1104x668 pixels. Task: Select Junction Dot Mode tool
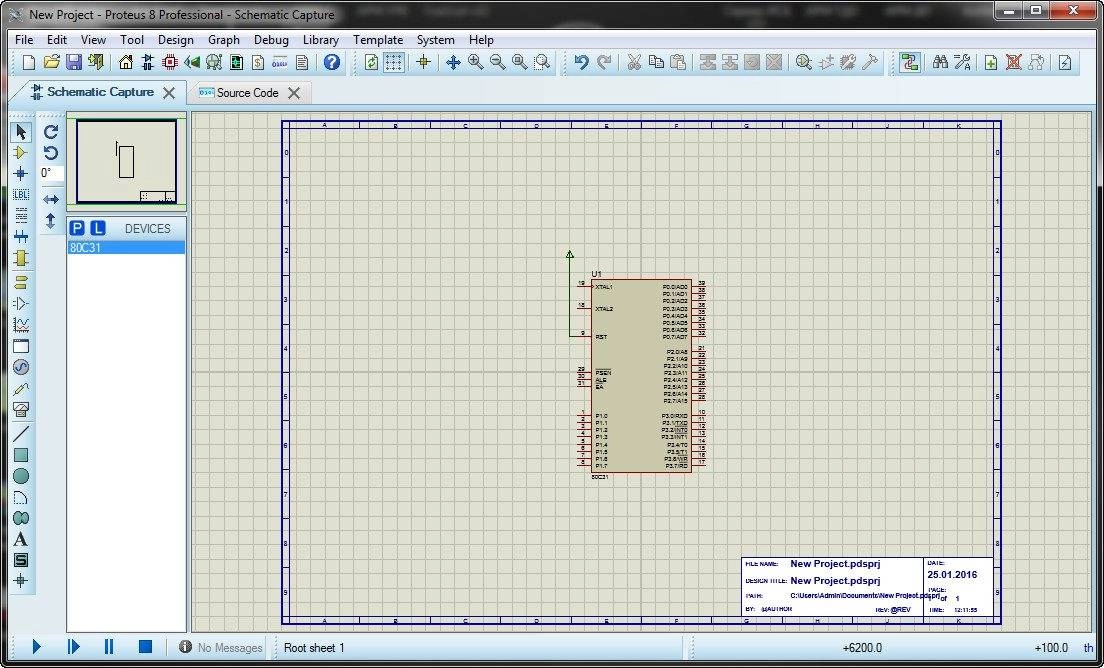(x=21, y=174)
